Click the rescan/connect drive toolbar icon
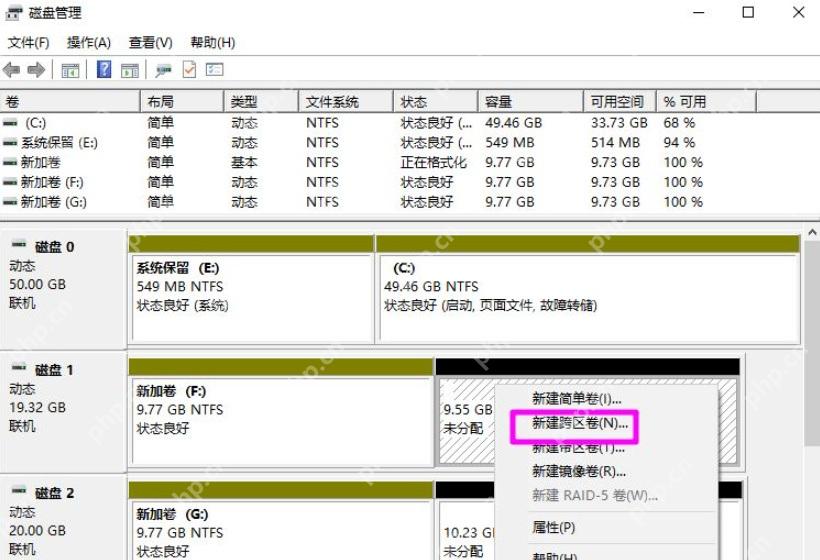This screenshot has width=820, height=560. [163, 70]
